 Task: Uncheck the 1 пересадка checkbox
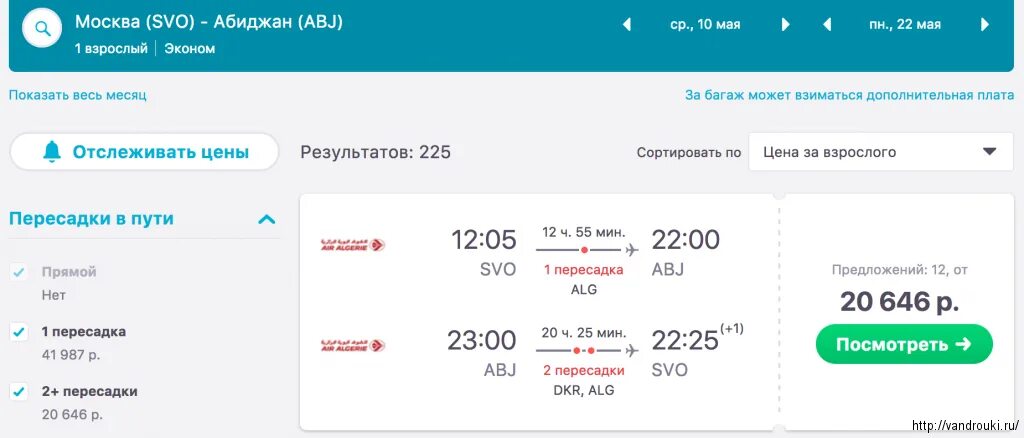coord(19,332)
